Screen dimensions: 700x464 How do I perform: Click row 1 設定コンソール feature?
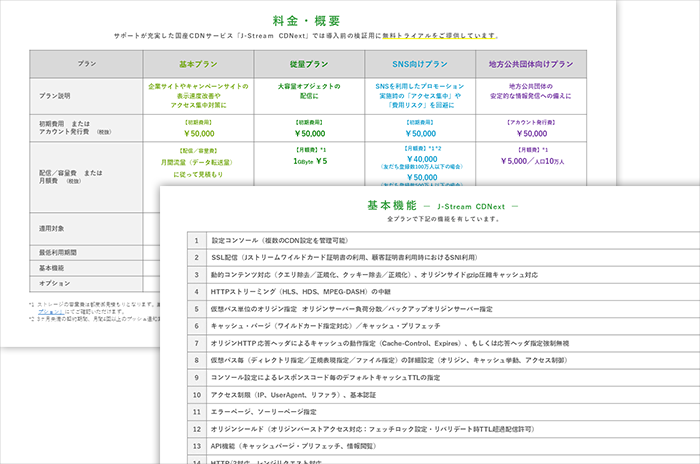coord(279,240)
